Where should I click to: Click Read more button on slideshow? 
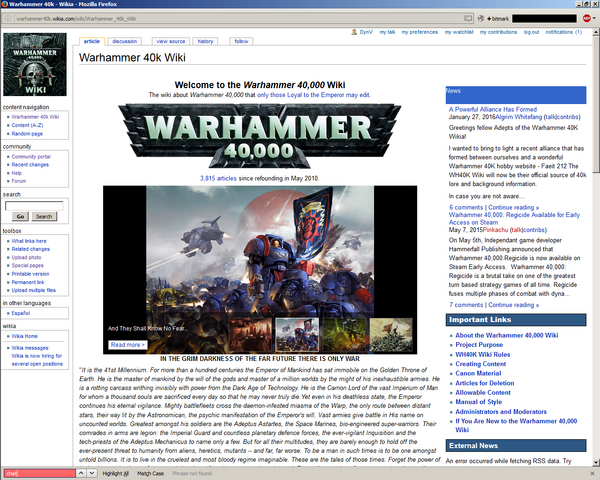click(x=128, y=345)
